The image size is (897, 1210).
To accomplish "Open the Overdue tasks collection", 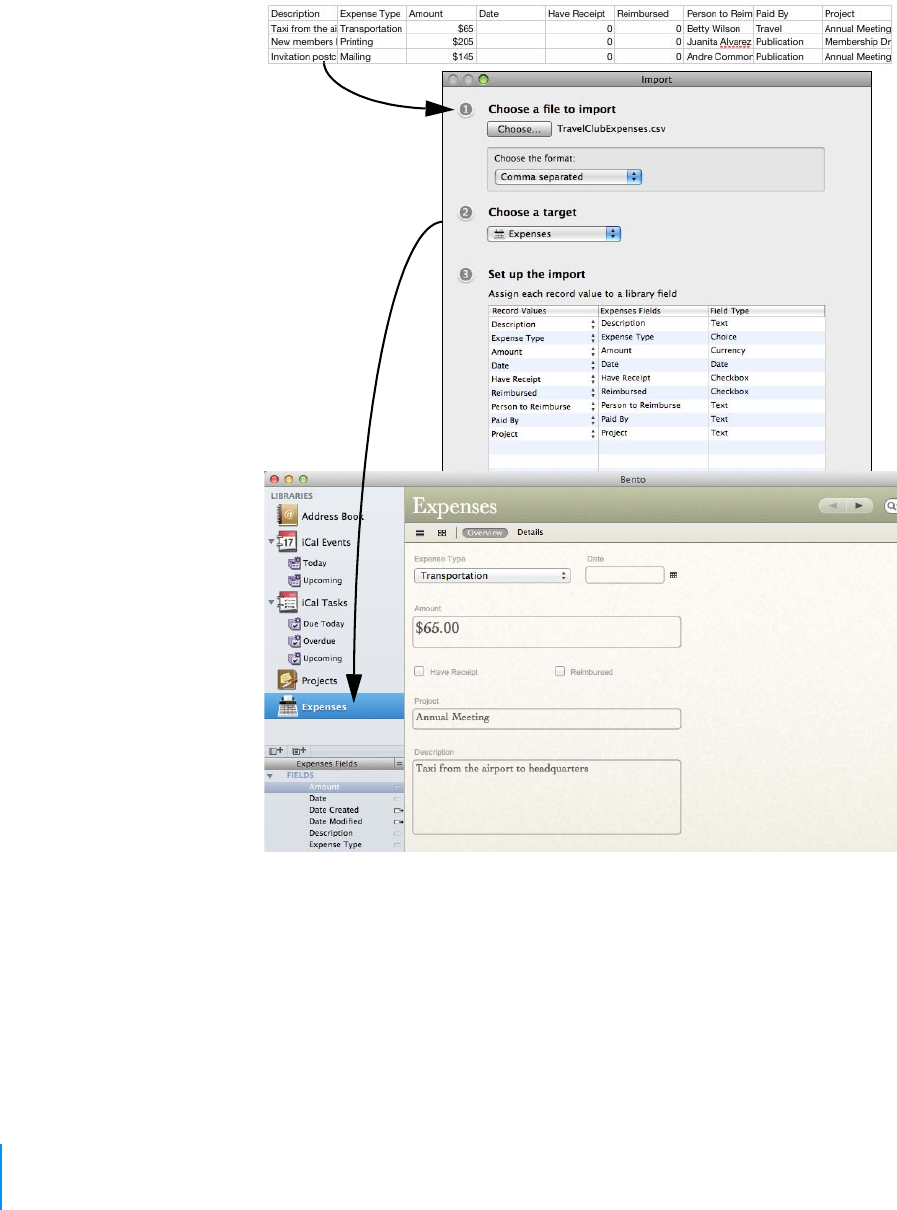I will pos(312,641).
